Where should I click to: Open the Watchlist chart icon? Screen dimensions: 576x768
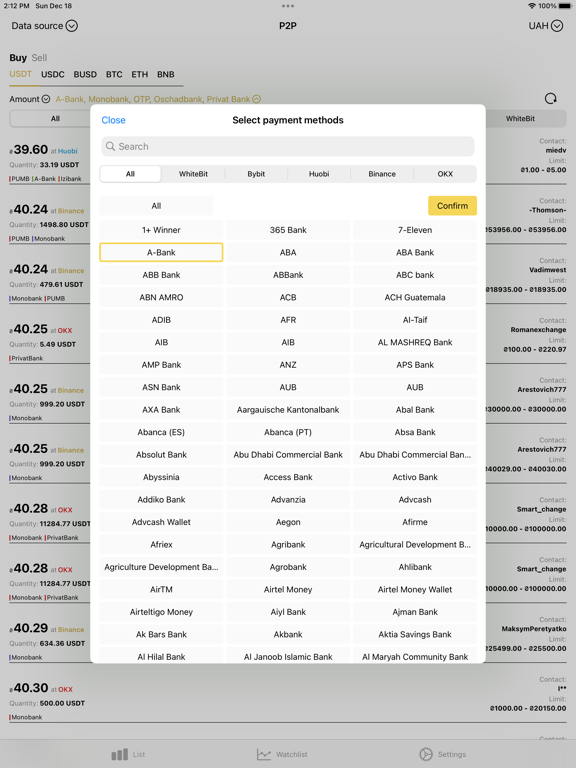tap(264, 754)
